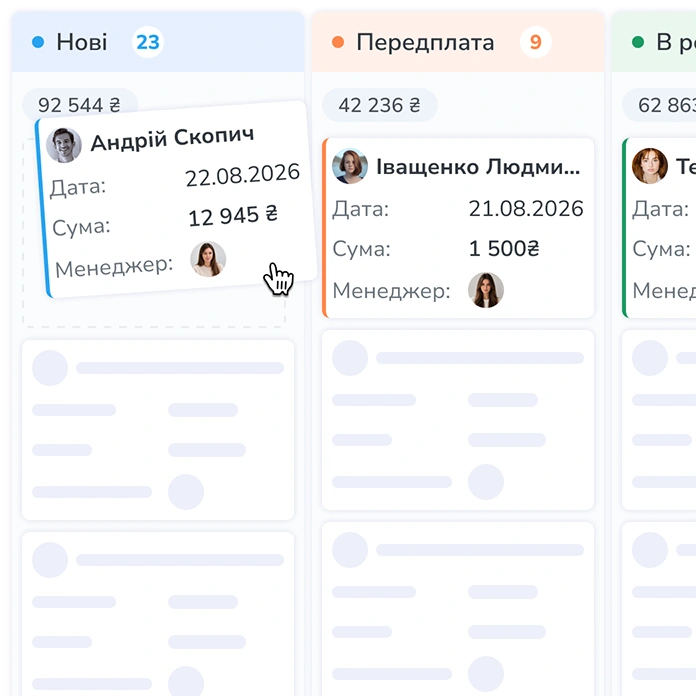Click the orange status dot beside Передплата

(x=338, y=42)
